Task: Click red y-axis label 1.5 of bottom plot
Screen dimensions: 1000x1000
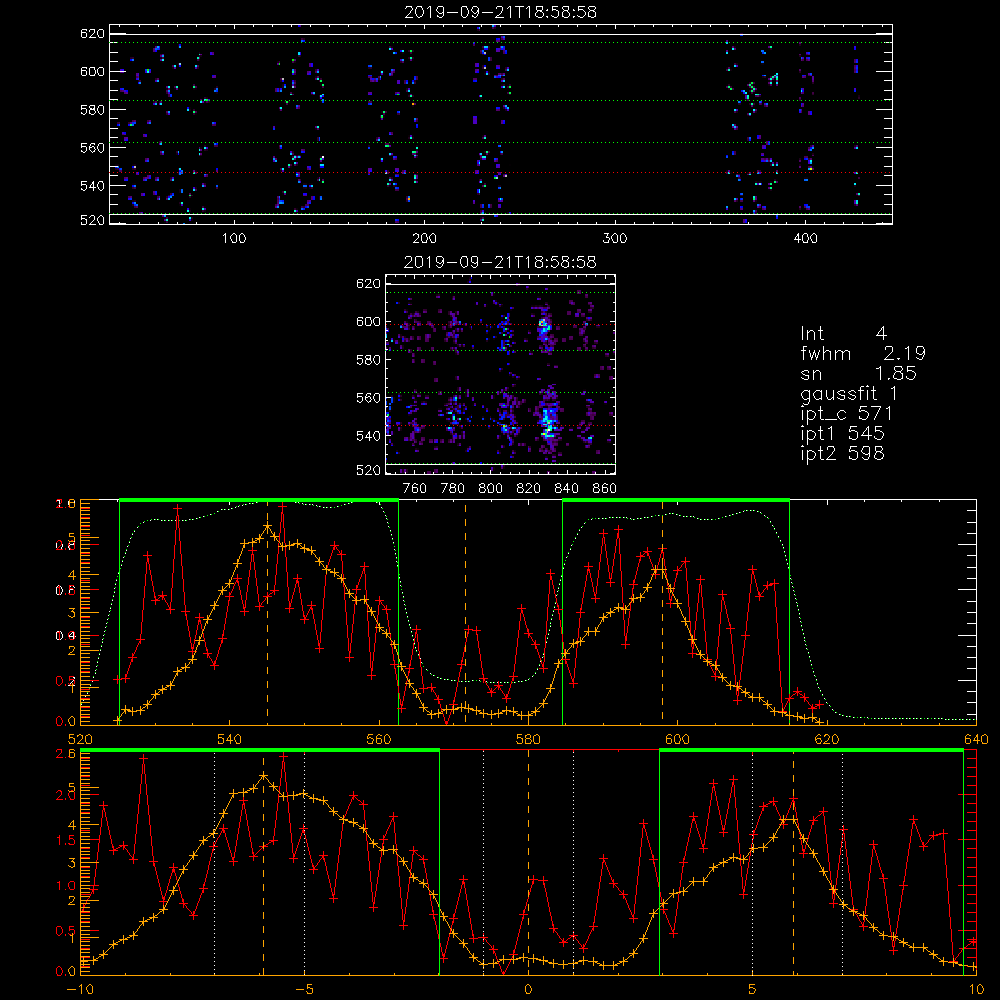Action: pyautogui.click(x=66, y=841)
